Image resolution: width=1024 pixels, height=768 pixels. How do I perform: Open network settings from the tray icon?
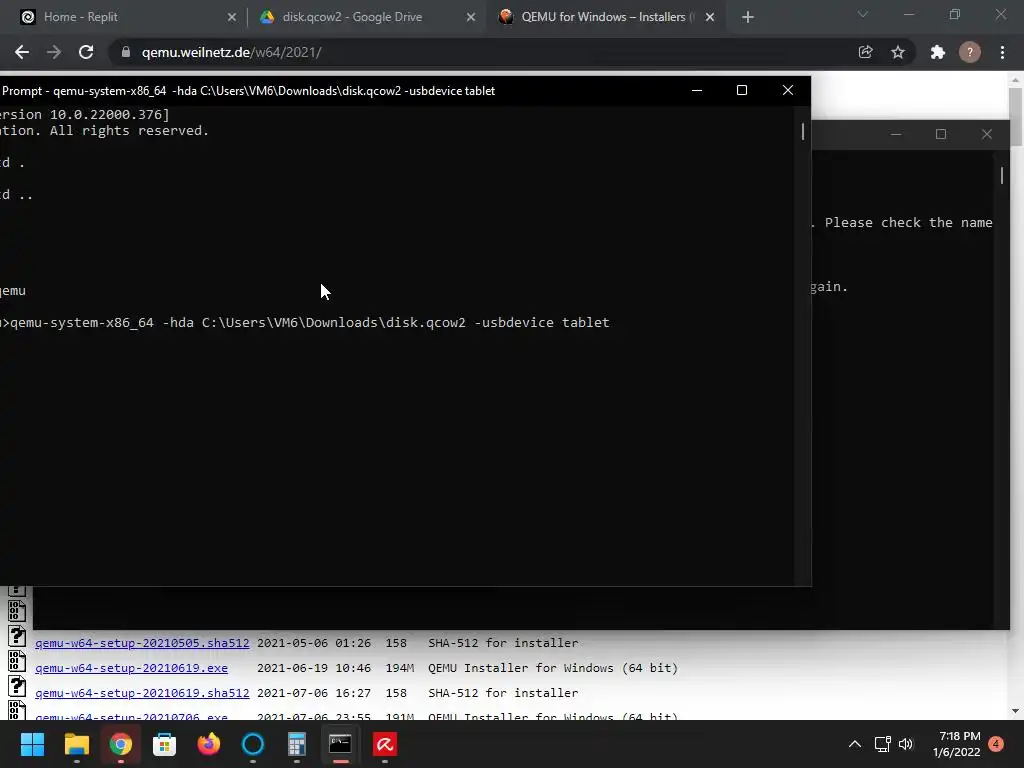(x=882, y=744)
